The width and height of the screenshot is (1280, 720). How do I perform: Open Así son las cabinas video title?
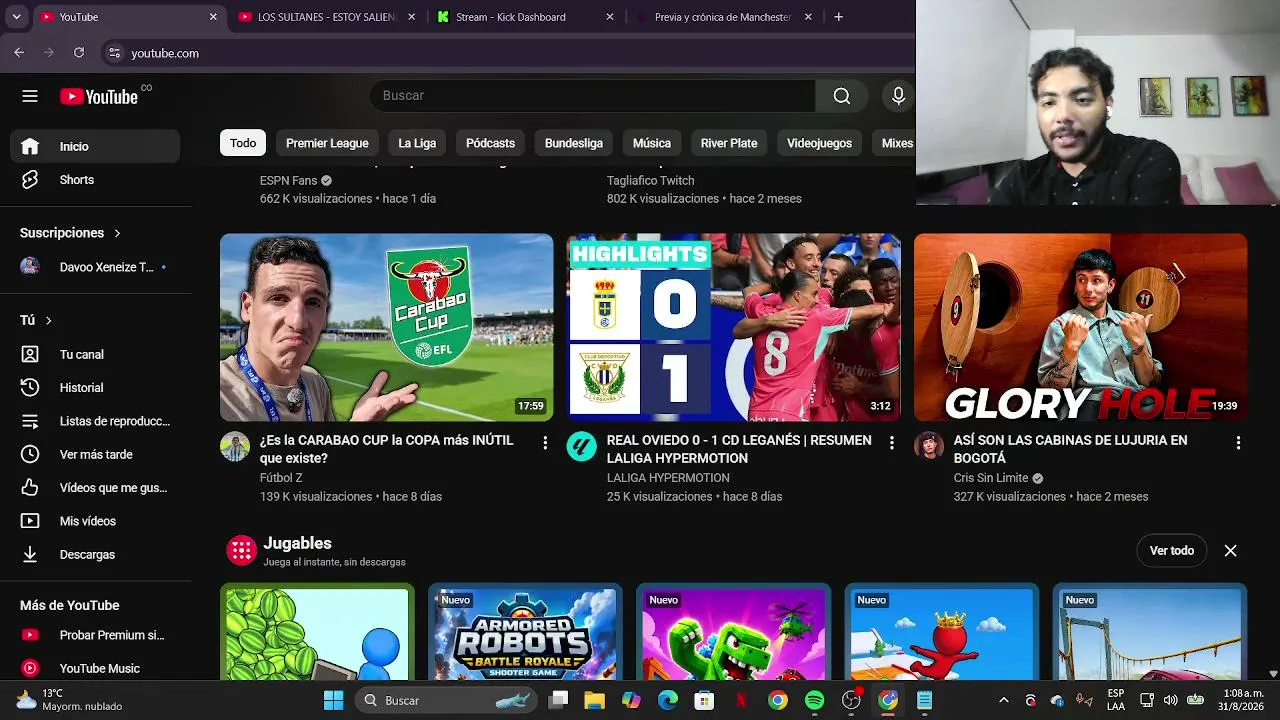click(x=1071, y=449)
